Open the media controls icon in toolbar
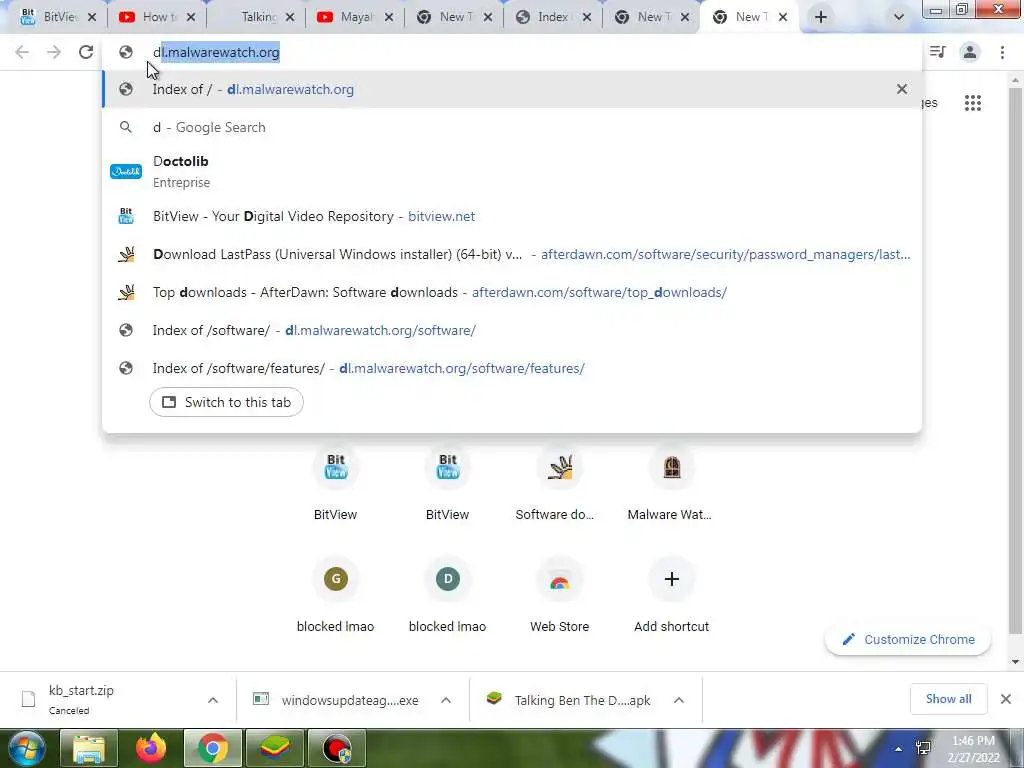The width and height of the screenshot is (1024, 768). tap(938, 52)
